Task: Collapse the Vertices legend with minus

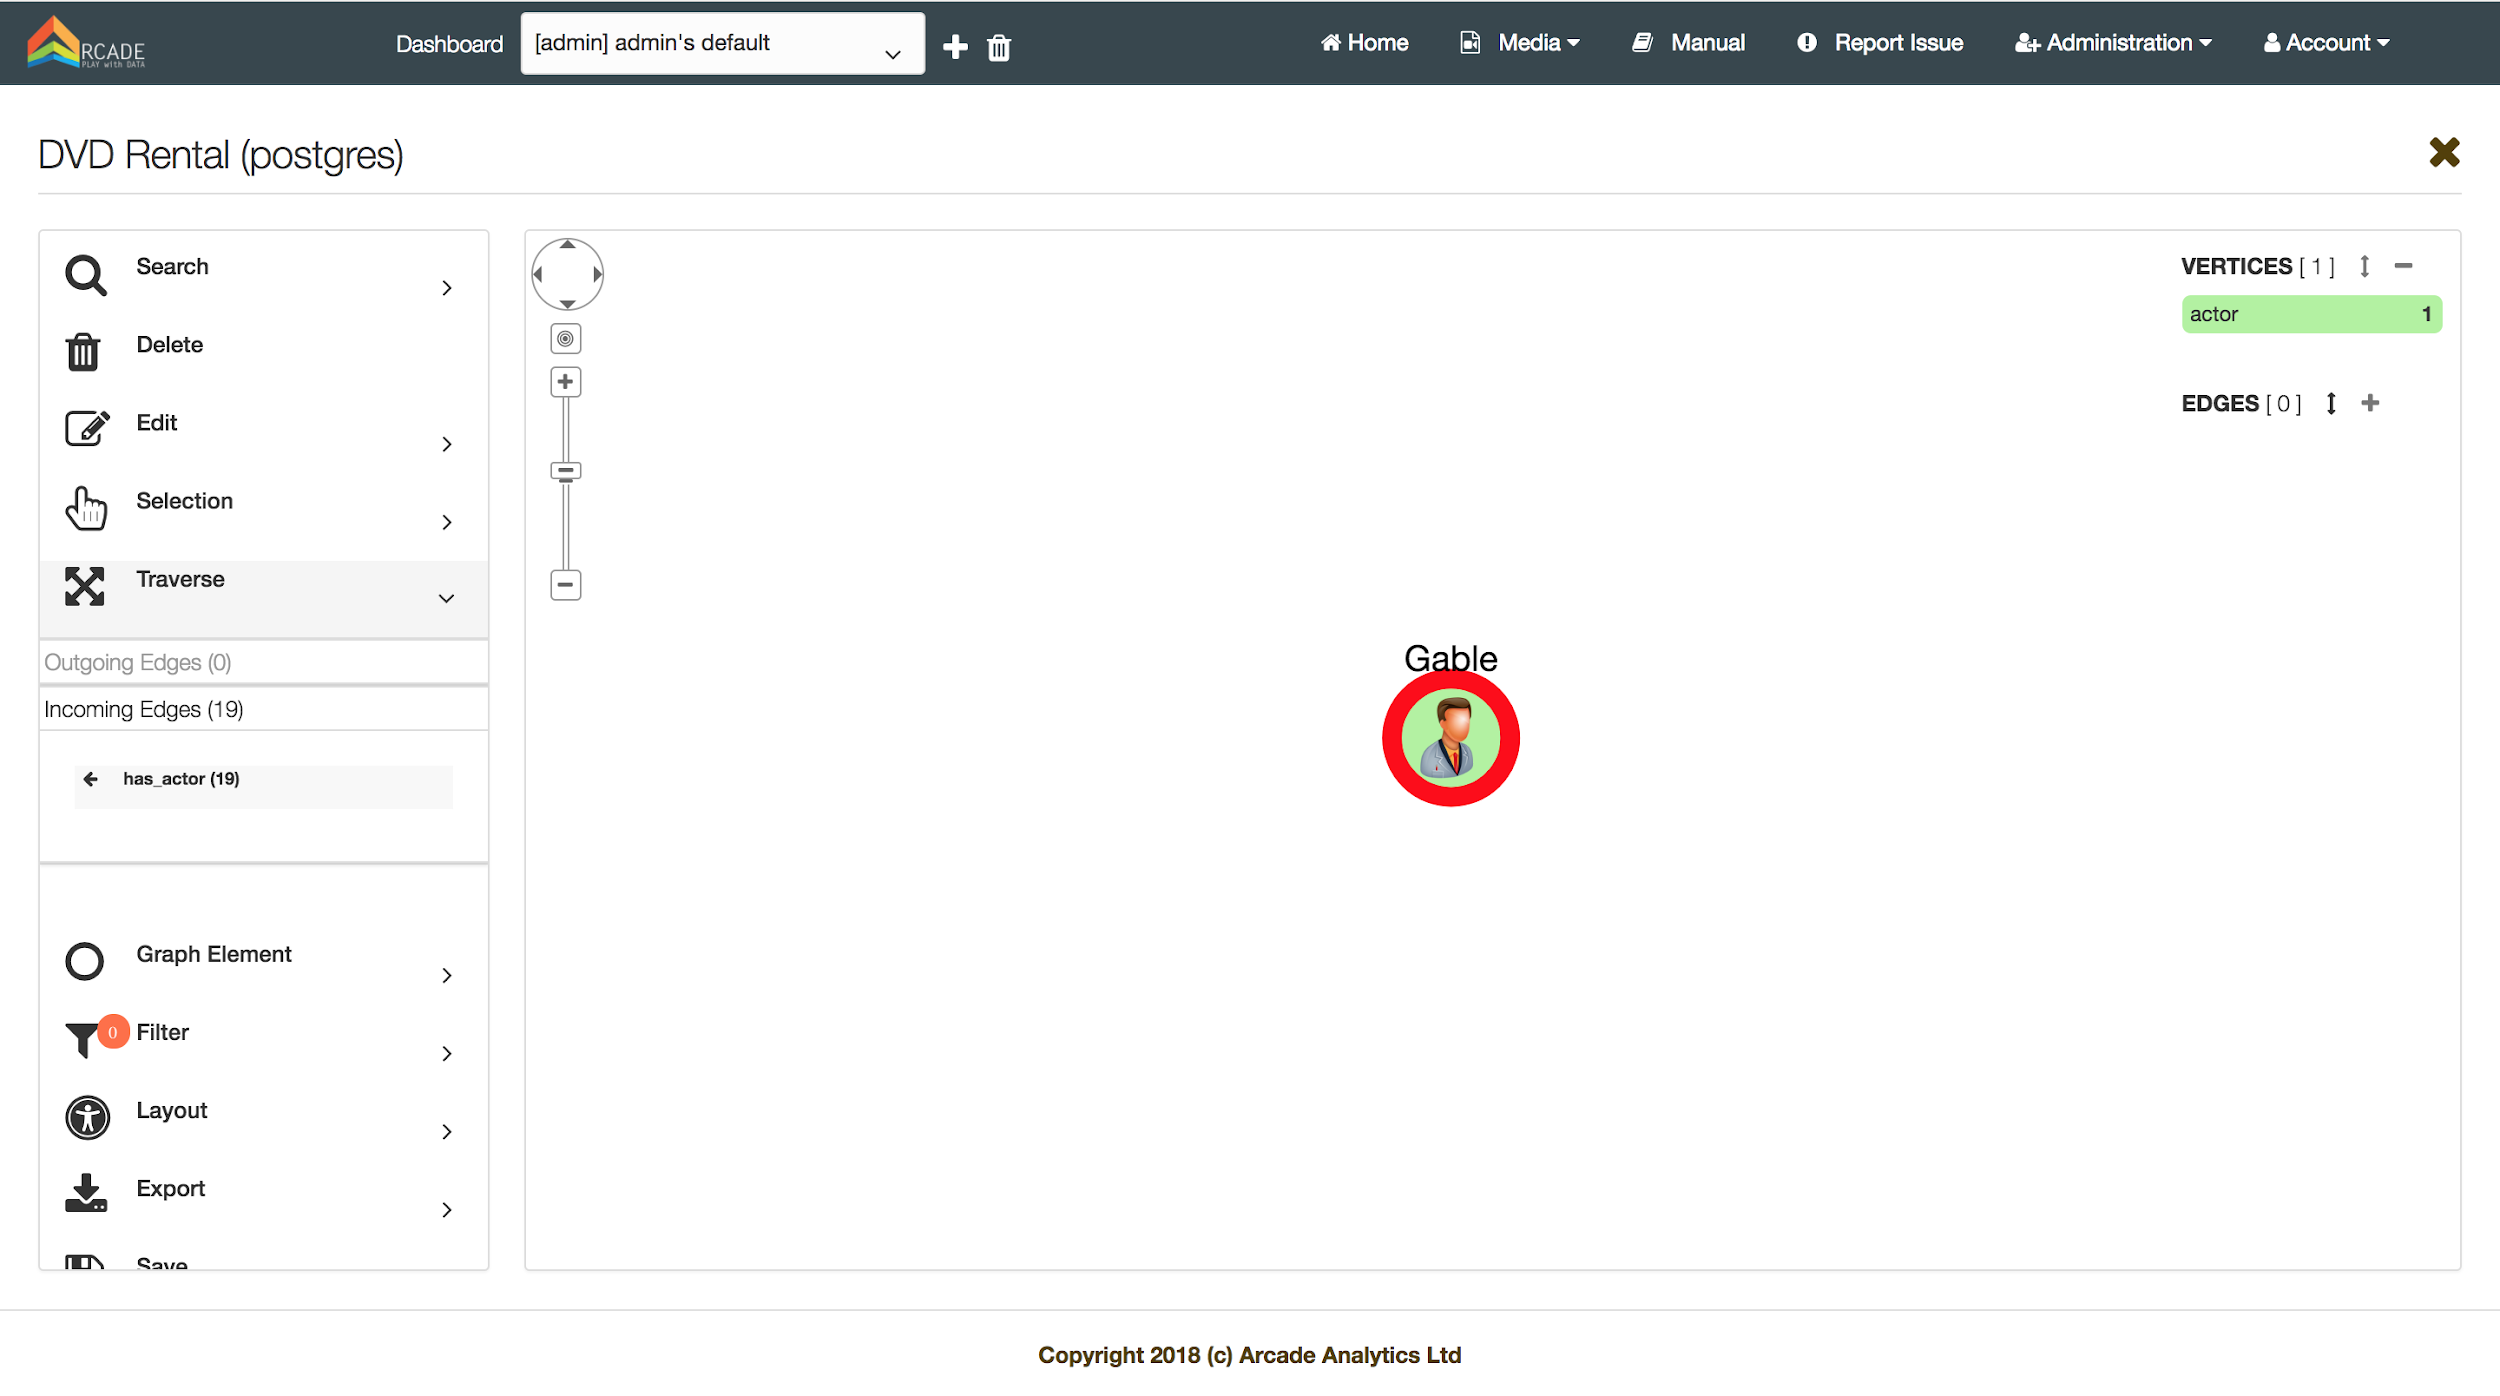Action: (x=2403, y=266)
